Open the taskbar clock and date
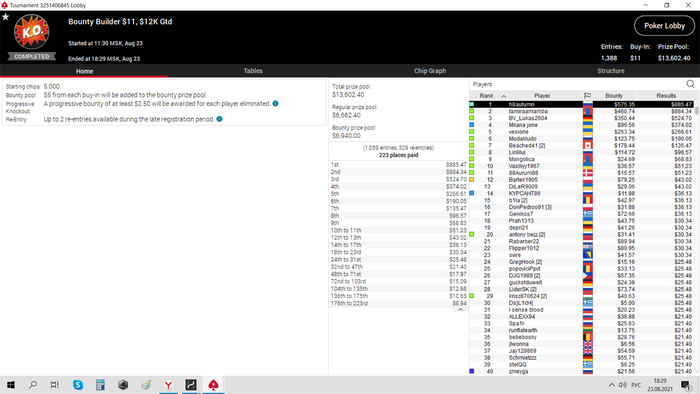The image size is (700, 394). 660,385
